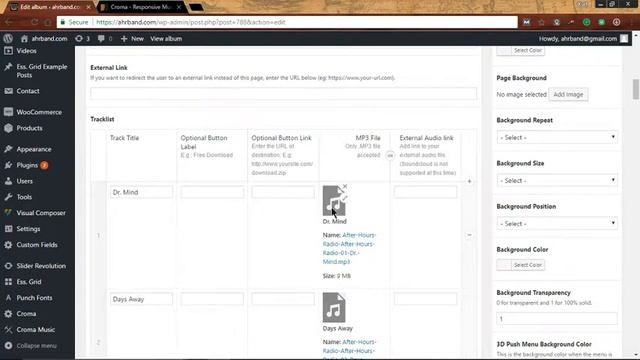The height and width of the screenshot is (360, 640).
Task: Click Add Image for Page Background
Action: (568, 94)
